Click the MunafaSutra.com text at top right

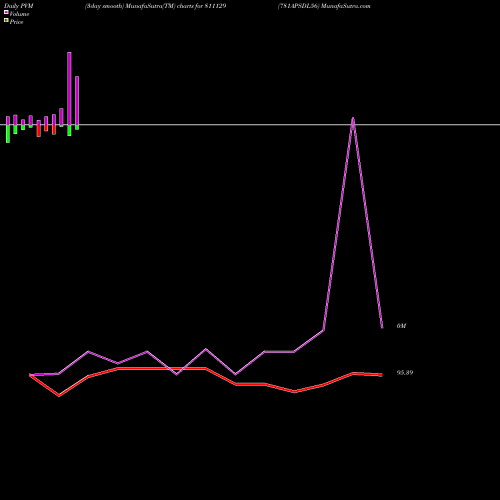click(x=346, y=6)
